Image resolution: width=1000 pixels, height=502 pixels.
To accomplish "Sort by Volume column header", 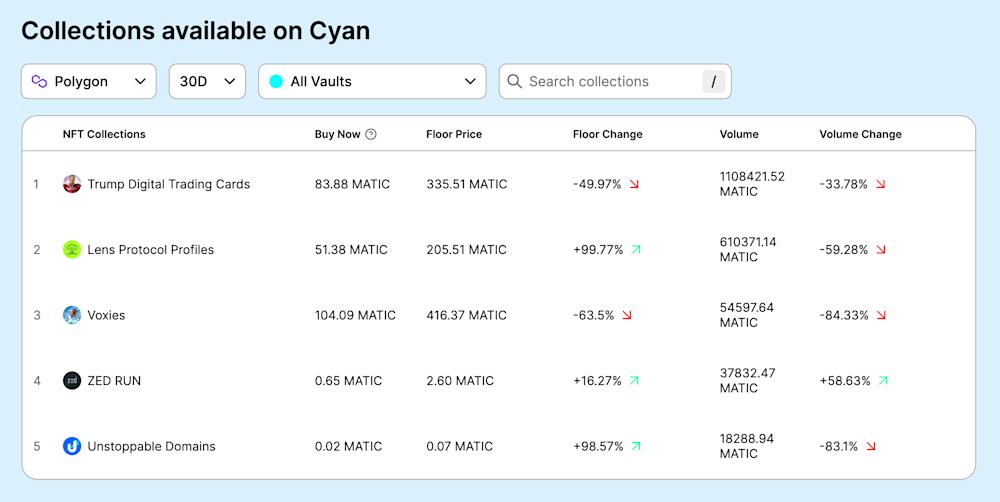I will click(x=739, y=134).
